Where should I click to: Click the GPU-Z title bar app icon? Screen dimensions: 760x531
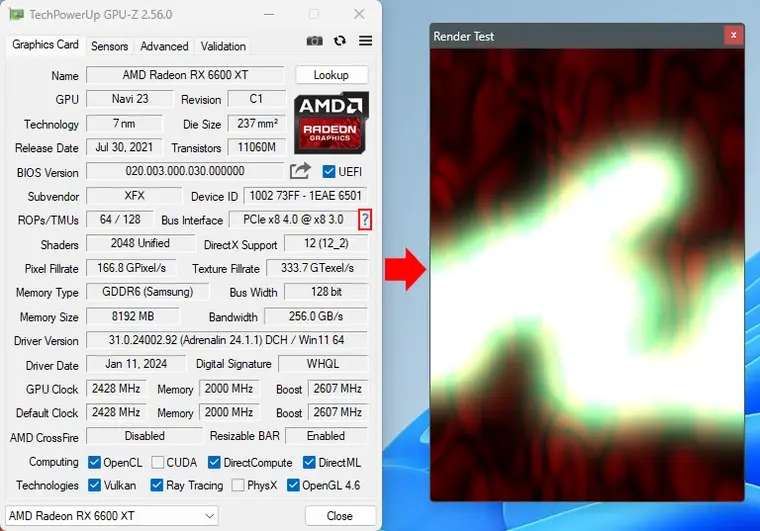point(17,14)
